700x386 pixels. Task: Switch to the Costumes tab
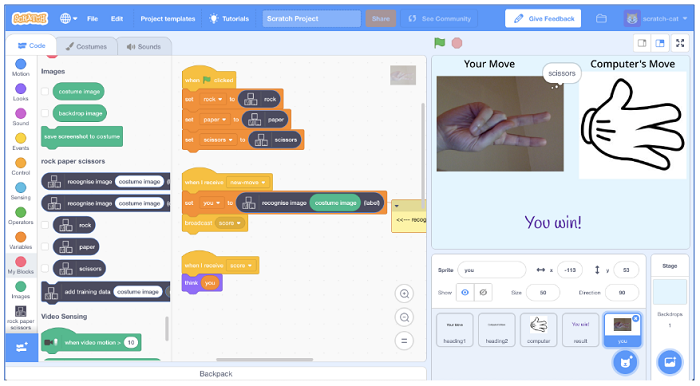click(x=87, y=46)
